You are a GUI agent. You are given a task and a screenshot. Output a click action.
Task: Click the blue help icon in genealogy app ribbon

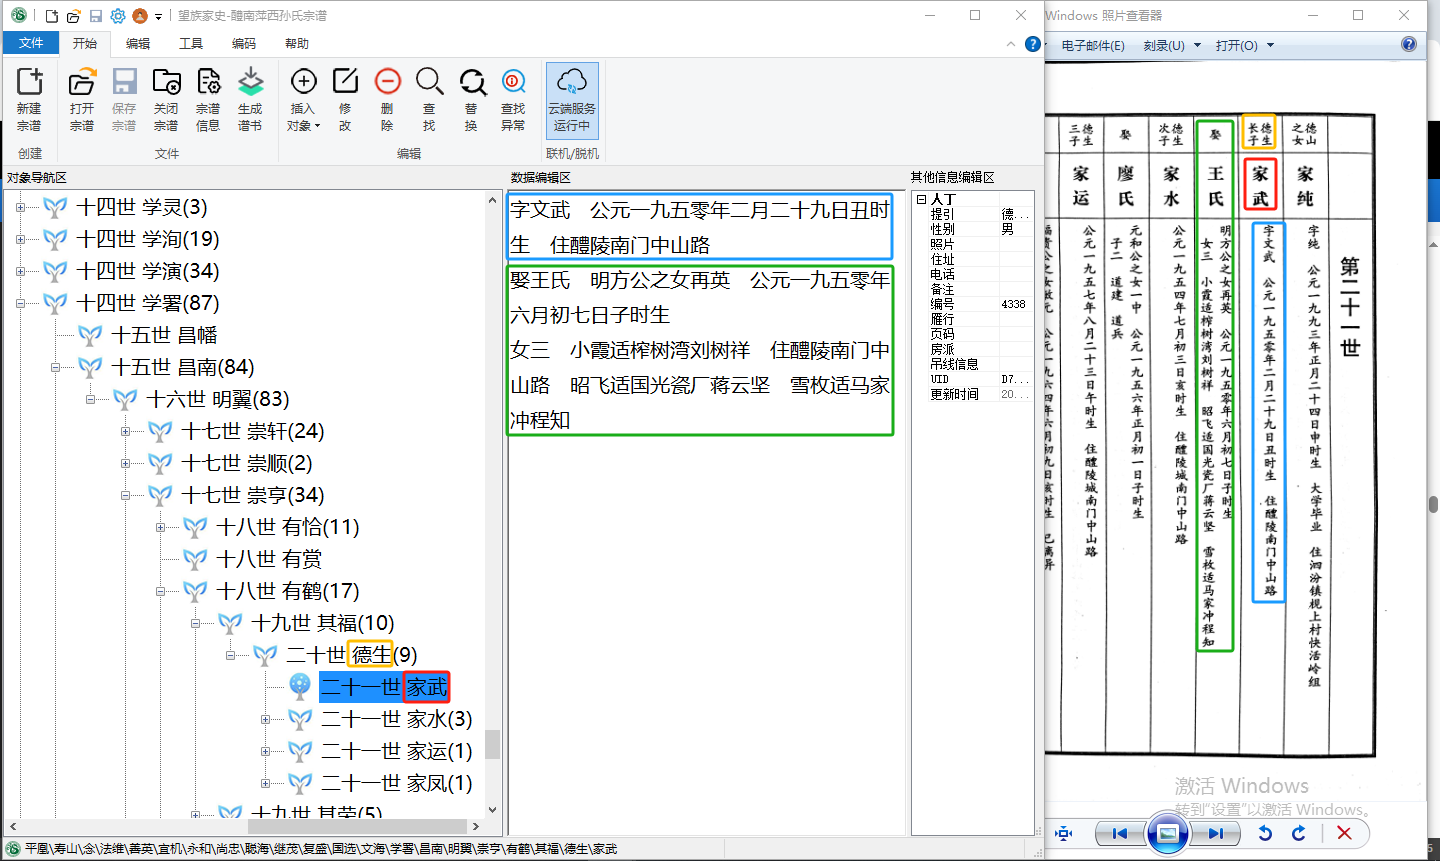(x=1033, y=44)
